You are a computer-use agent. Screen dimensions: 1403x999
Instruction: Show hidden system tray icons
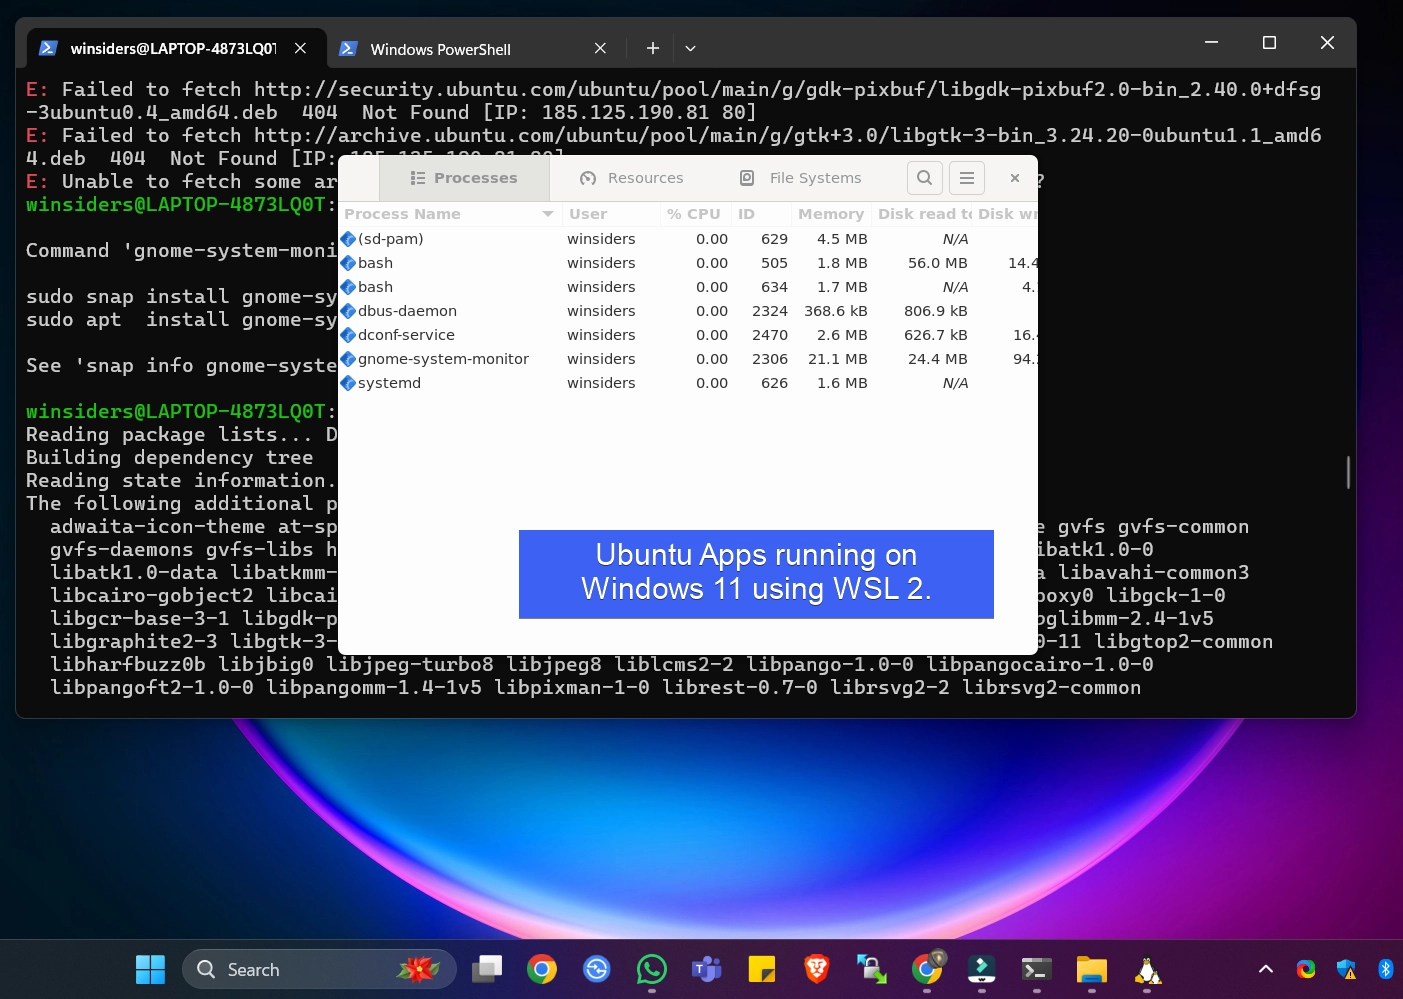(1265, 969)
